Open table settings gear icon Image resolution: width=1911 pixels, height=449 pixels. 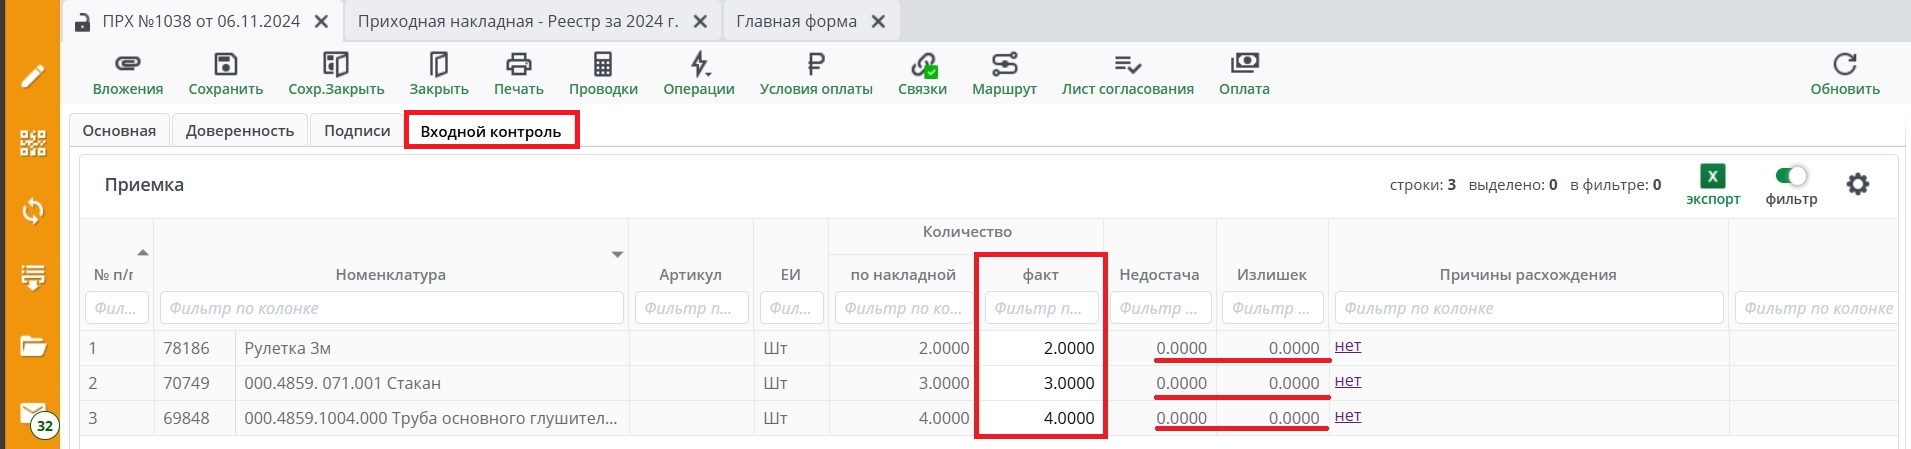pos(1857,184)
